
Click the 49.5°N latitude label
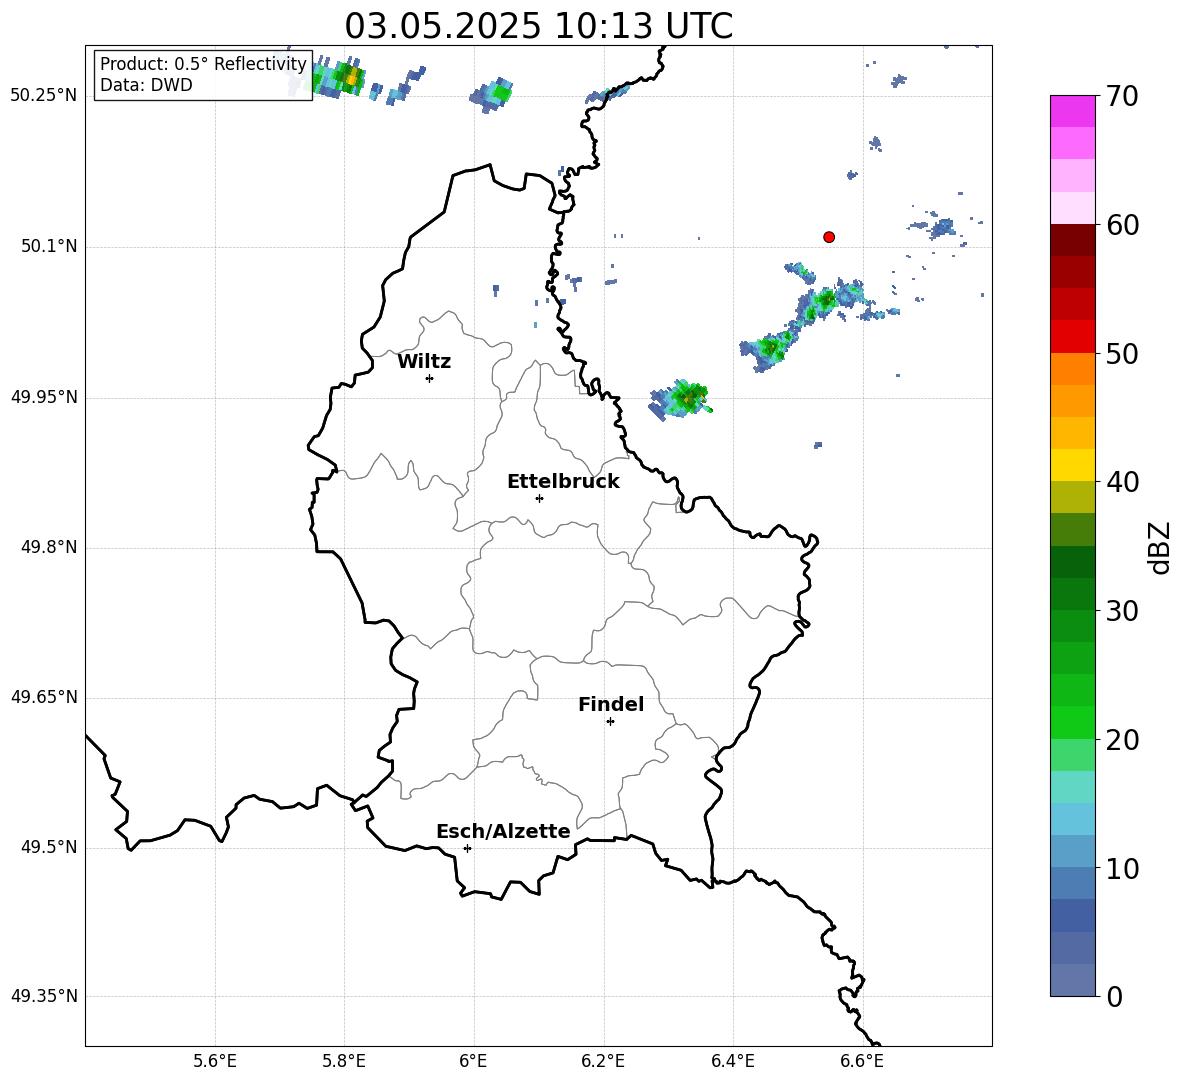pyautogui.click(x=49, y=847)
